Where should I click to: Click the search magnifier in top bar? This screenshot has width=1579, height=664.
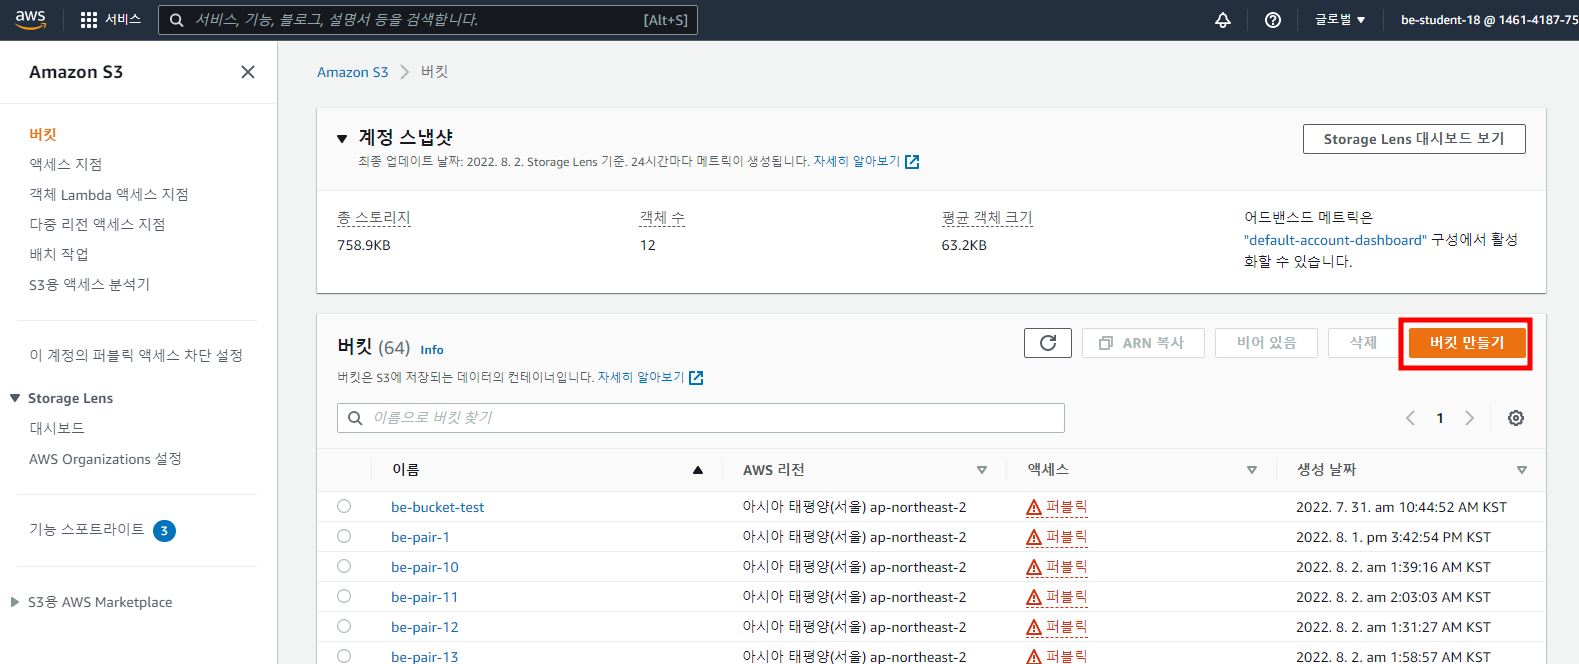177,20
